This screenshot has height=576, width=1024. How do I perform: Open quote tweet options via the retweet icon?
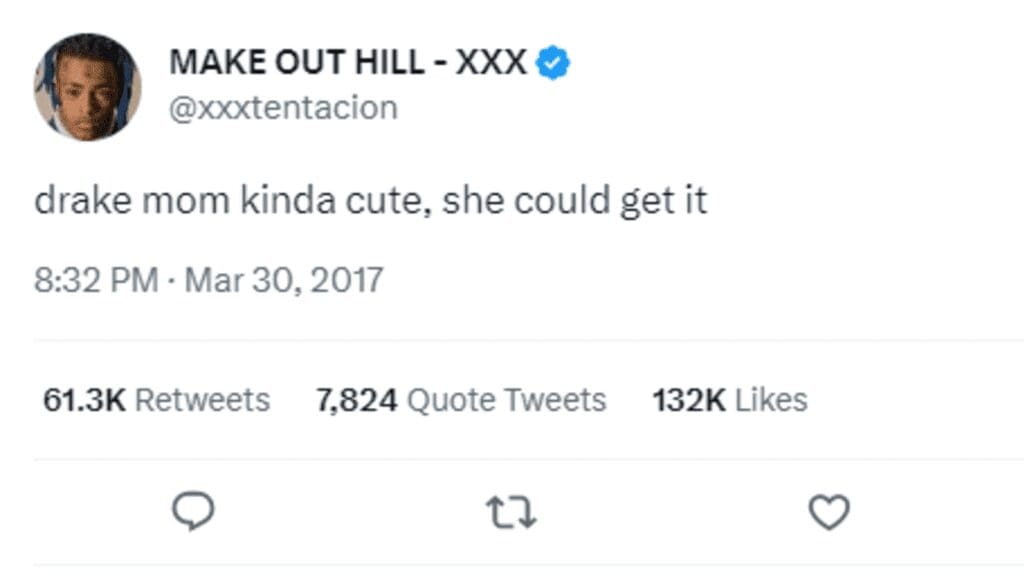coord(512,513)
